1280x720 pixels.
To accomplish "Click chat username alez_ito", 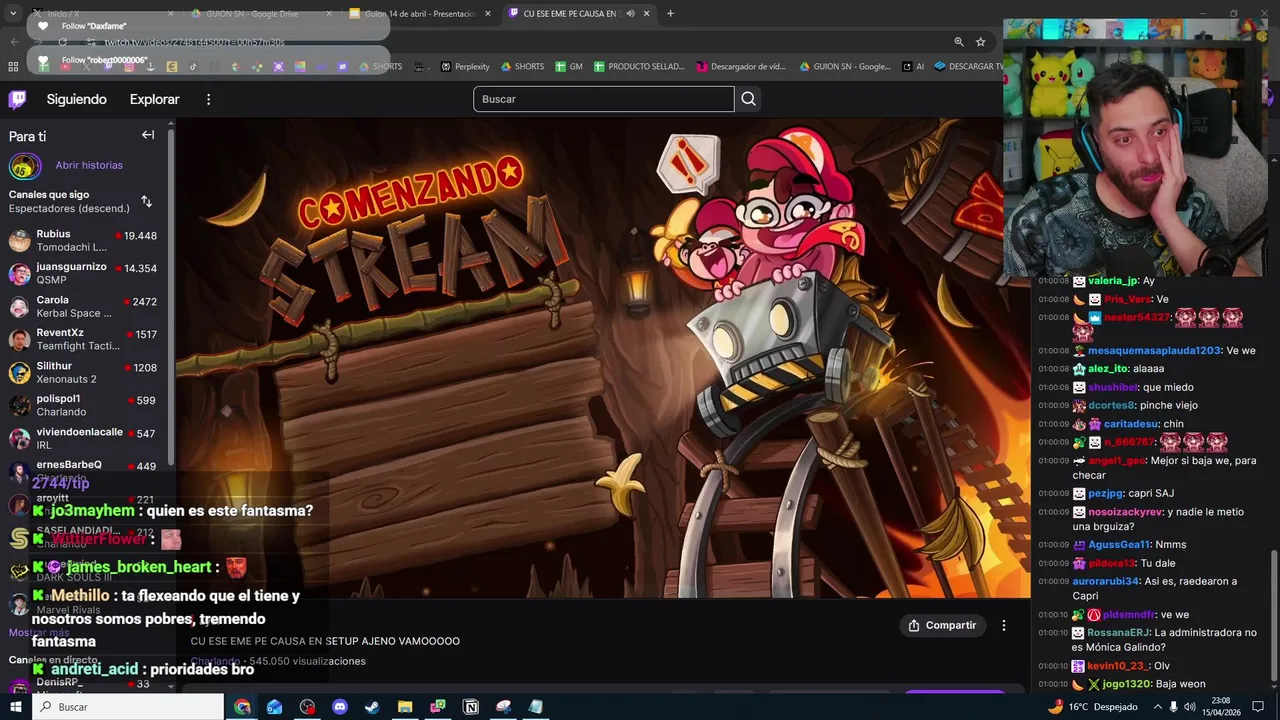I will click(1108, 369).
